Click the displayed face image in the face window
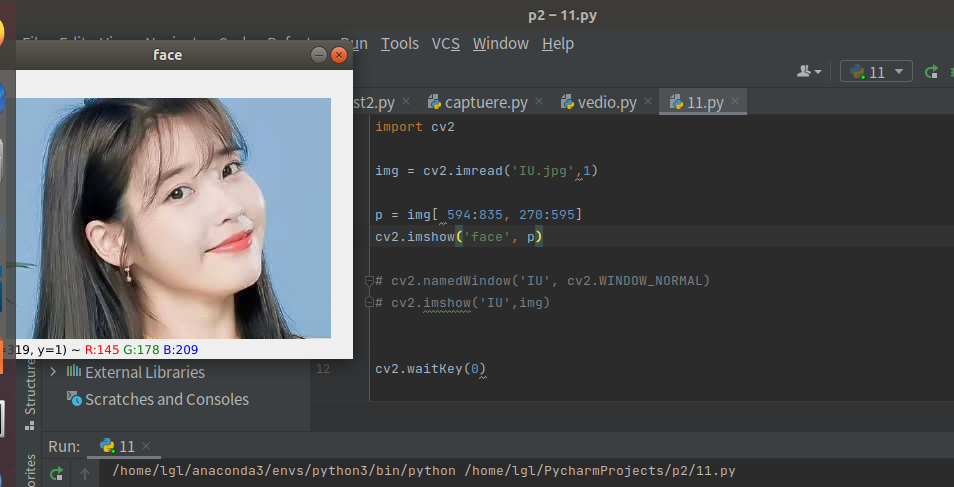954x487 pixels. (173, 218)
